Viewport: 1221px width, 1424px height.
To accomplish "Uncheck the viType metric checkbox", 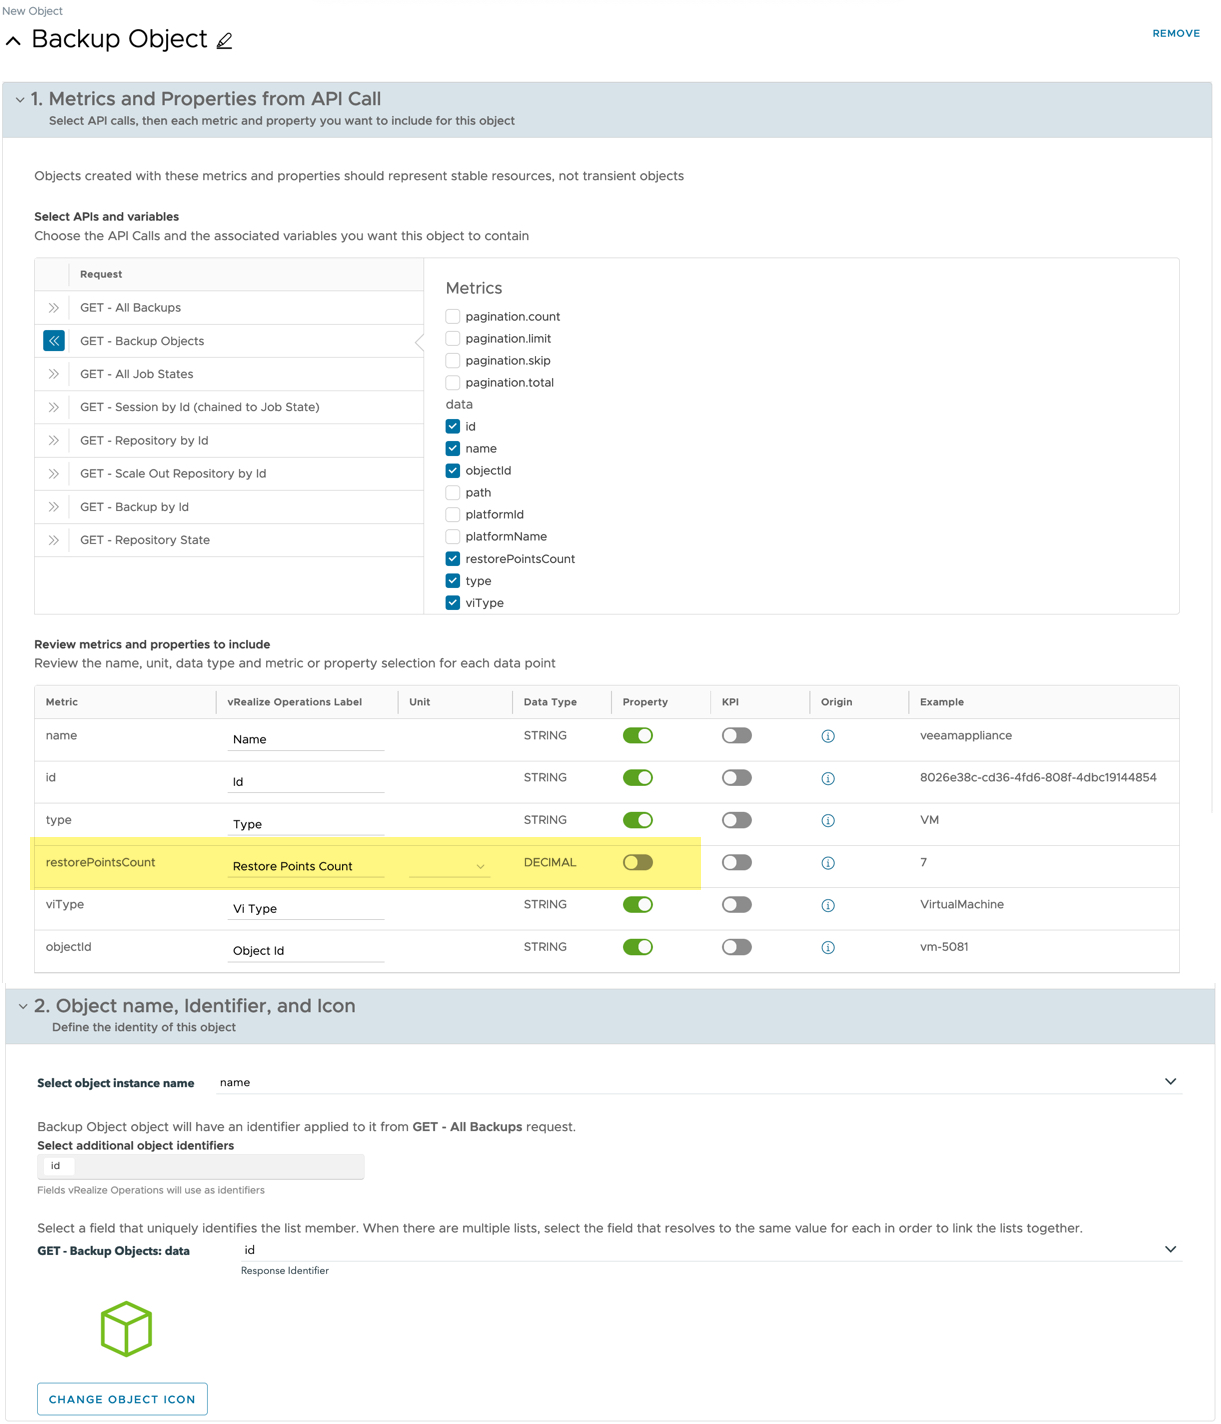I will pyautogui.click(x=453, y=603).
